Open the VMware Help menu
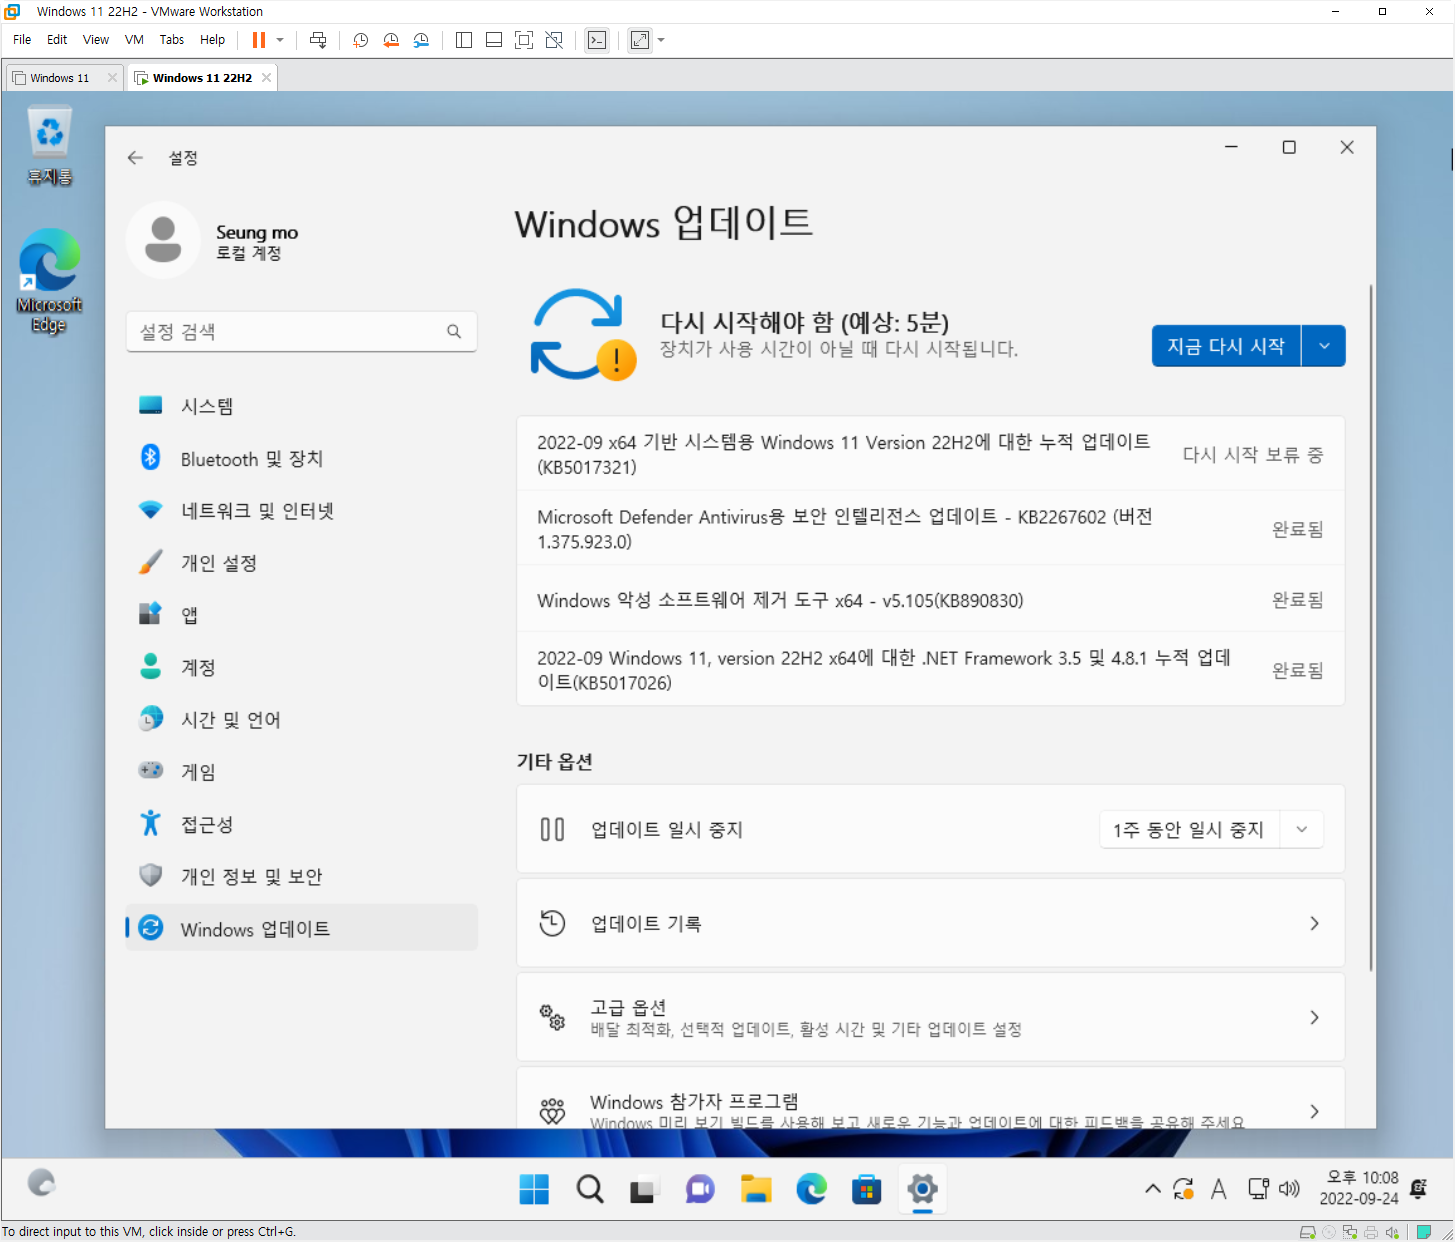The image size is (1455, 1242). [212, 40]
